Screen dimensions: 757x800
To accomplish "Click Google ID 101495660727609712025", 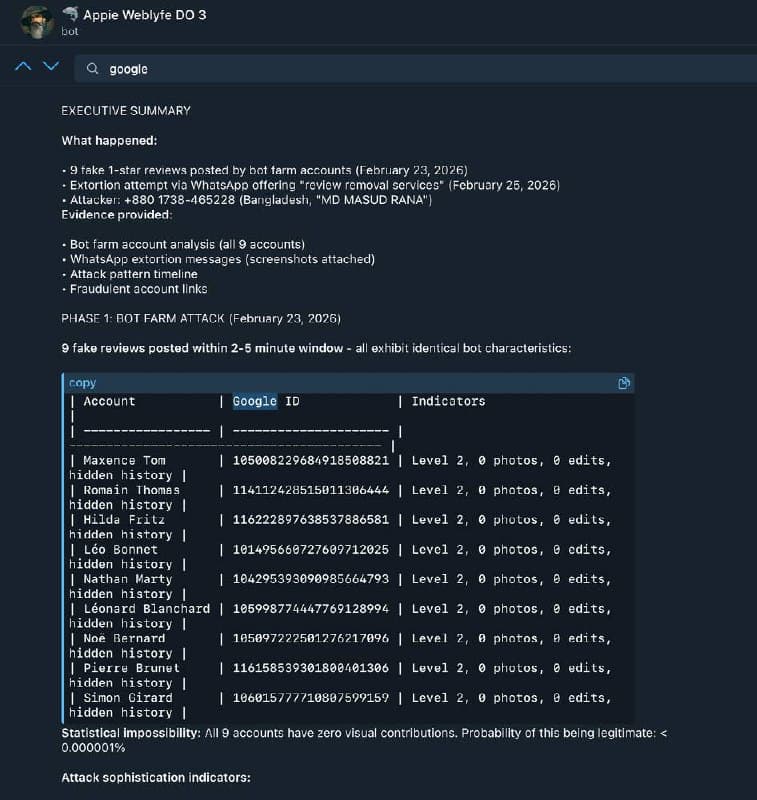I will [x=311, y=549].
